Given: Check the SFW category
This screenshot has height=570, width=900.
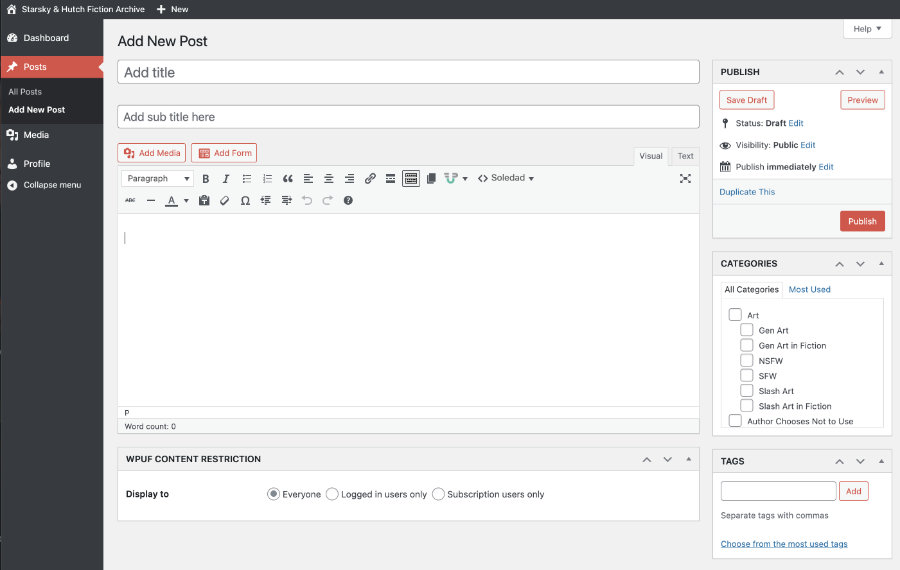Looking at the screenshot, I should (x=746, y=375).
